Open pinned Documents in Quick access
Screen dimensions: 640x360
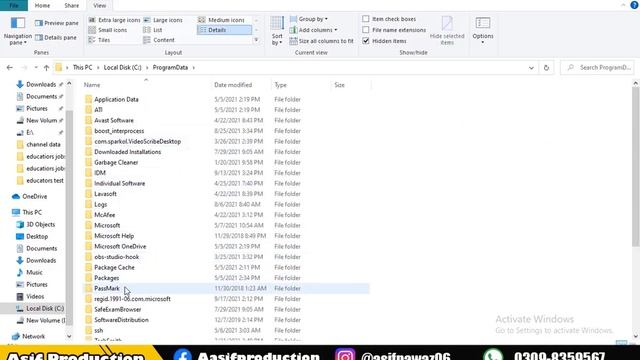tap(41, 96)
